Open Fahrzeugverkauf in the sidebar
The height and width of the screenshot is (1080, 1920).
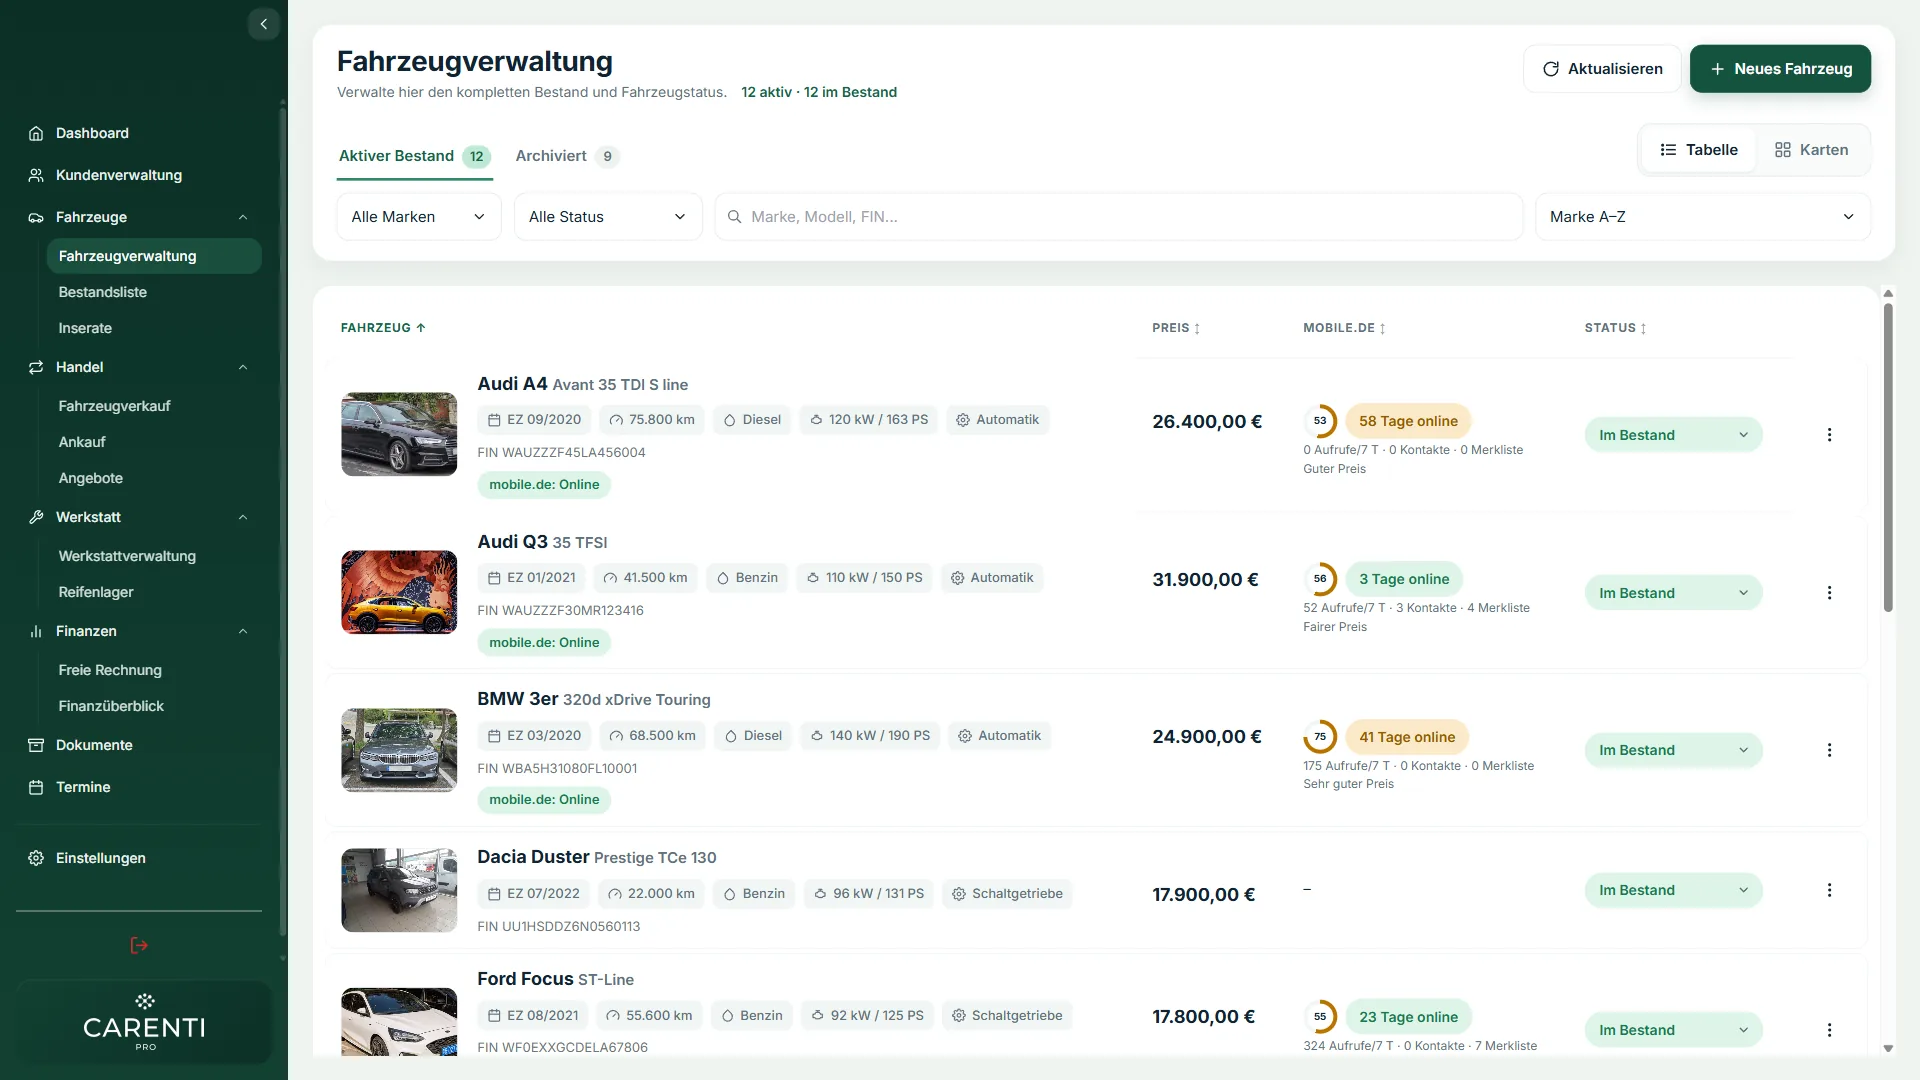coord(114,406)
